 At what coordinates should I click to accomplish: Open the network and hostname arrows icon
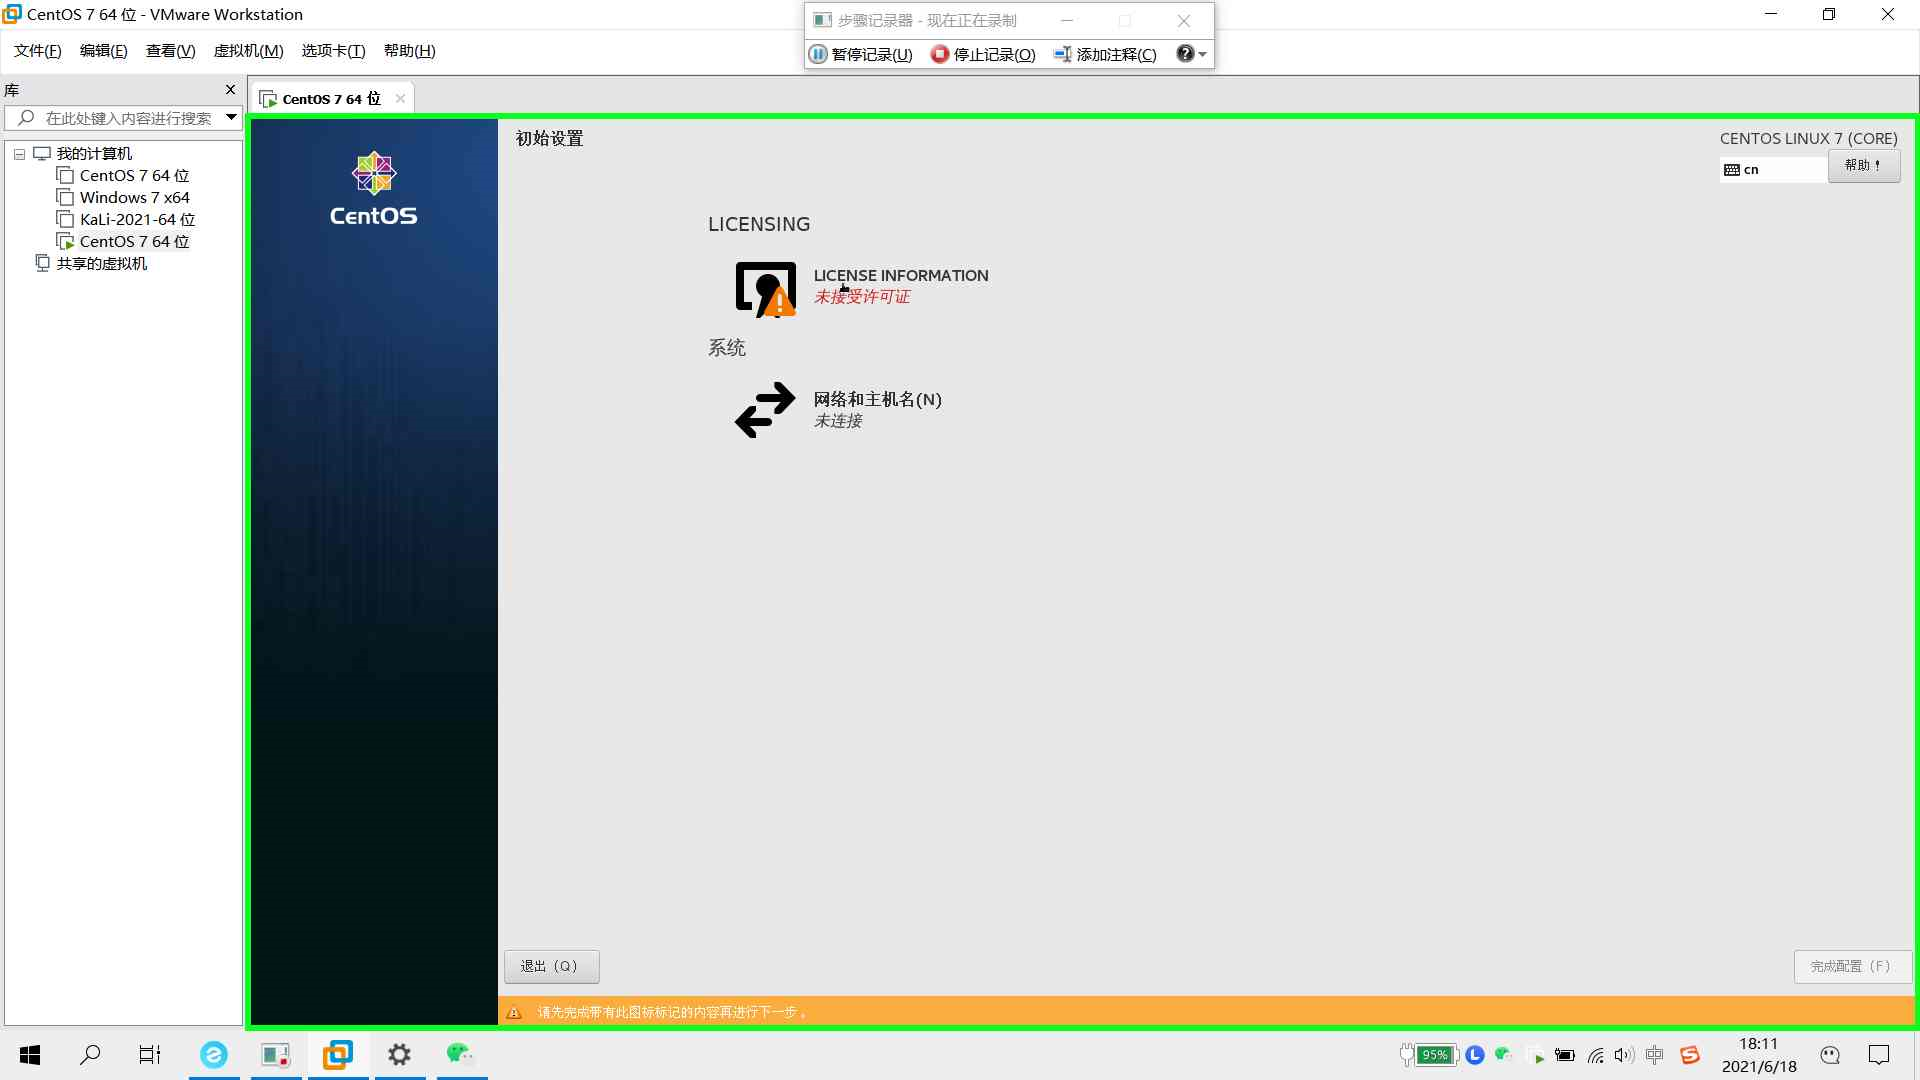[x=765, y=410]
